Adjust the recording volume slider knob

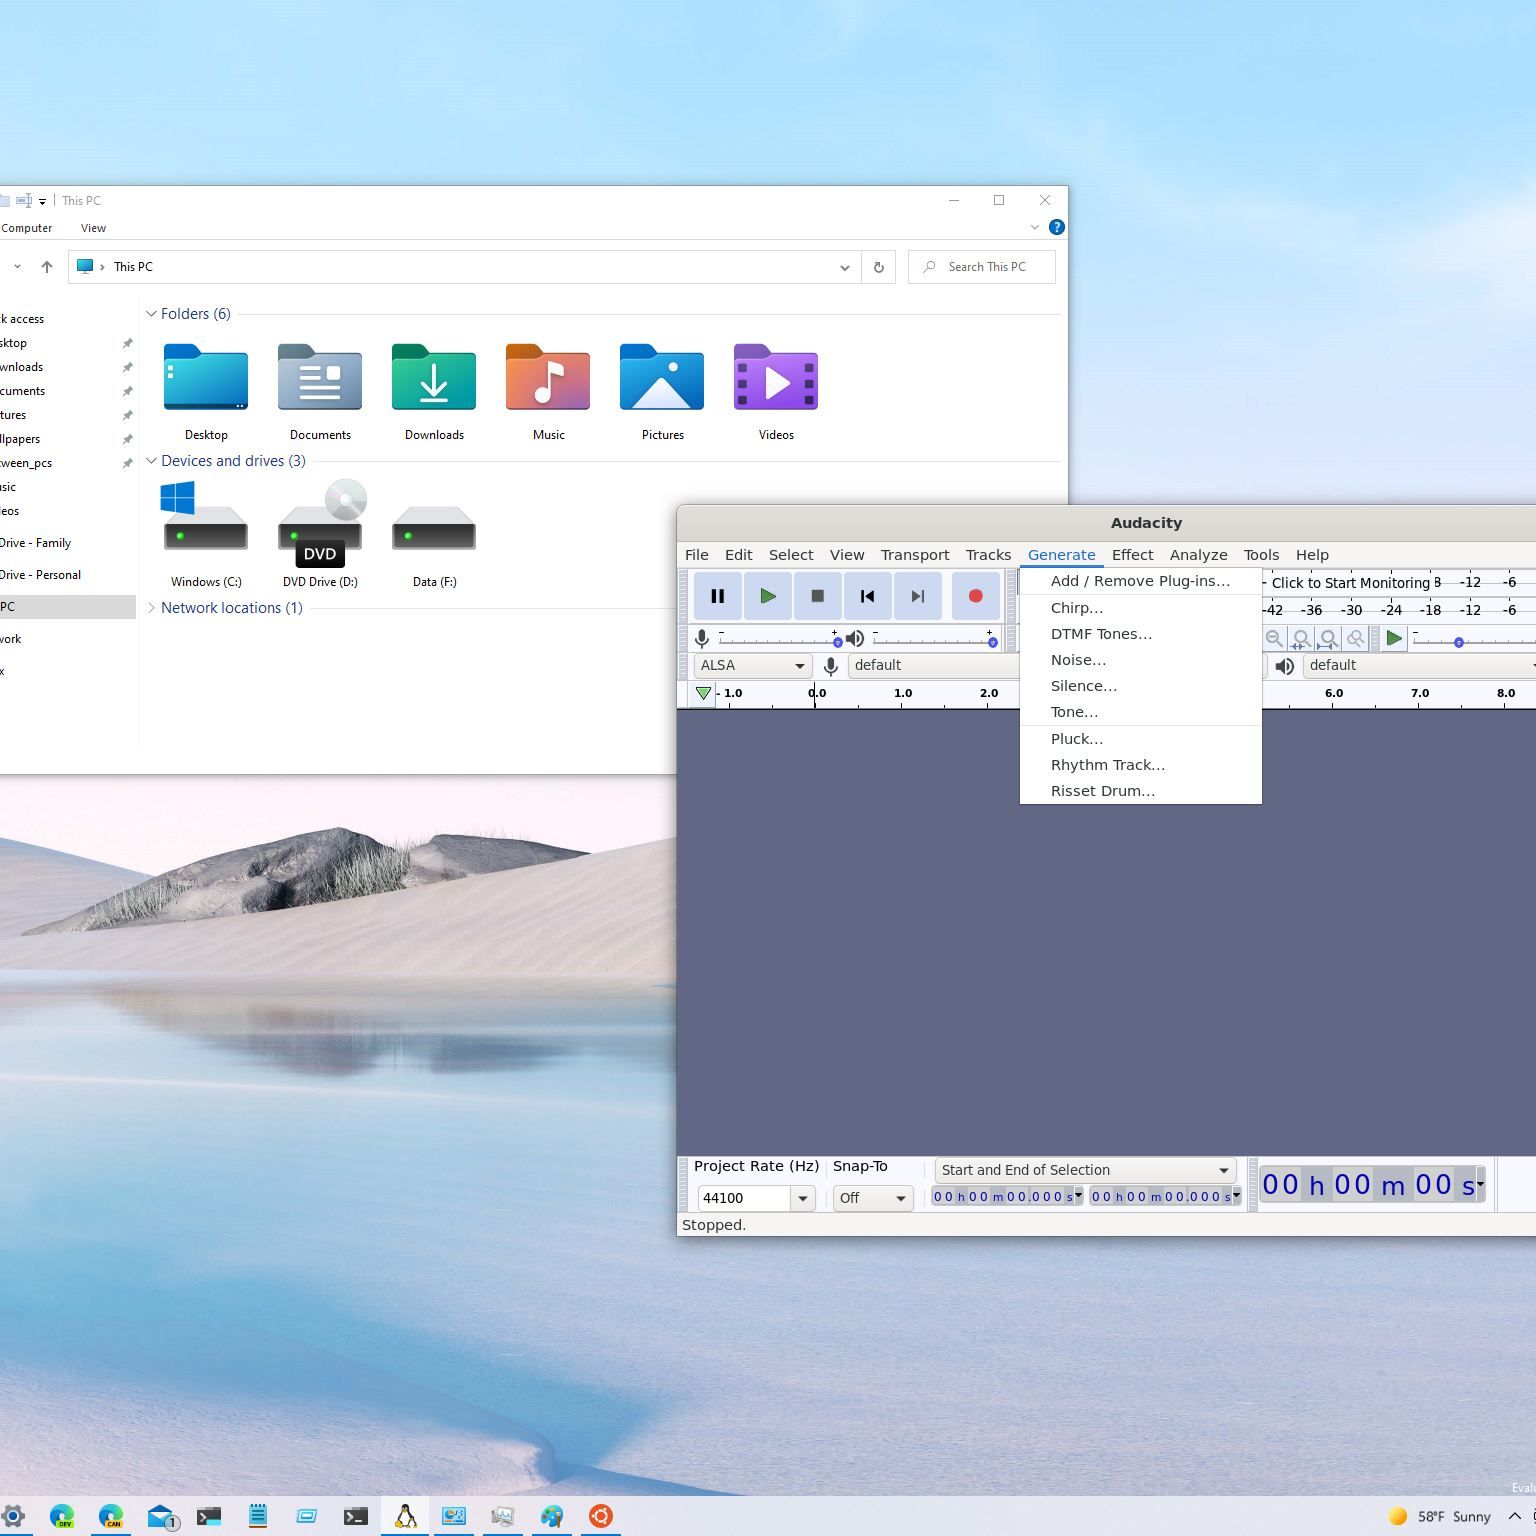click(837, 641)
